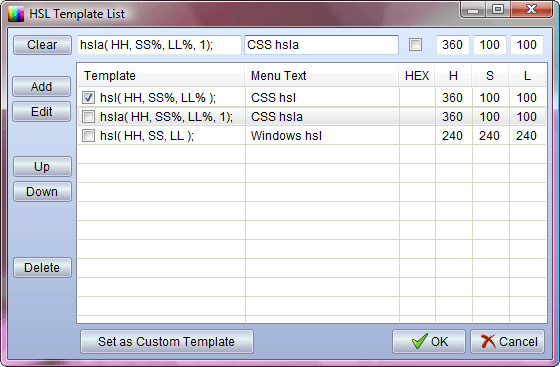
Task: Click the H value 240 in Windows hsl row
Action: [x=452, y=136]
